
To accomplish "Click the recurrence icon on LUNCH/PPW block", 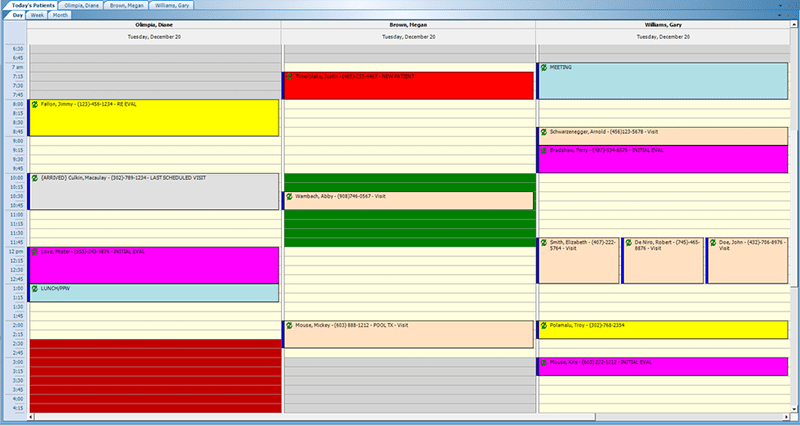I will tap(35, 289).
